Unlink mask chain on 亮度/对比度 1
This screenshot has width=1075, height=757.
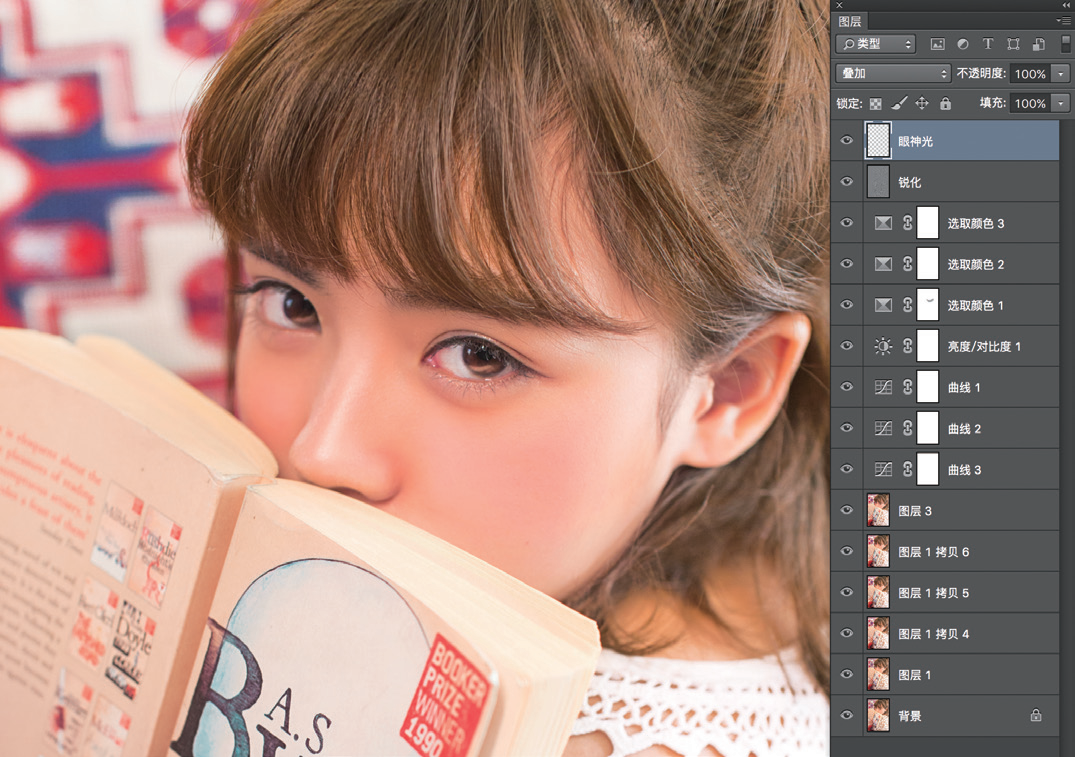[908, 346]
